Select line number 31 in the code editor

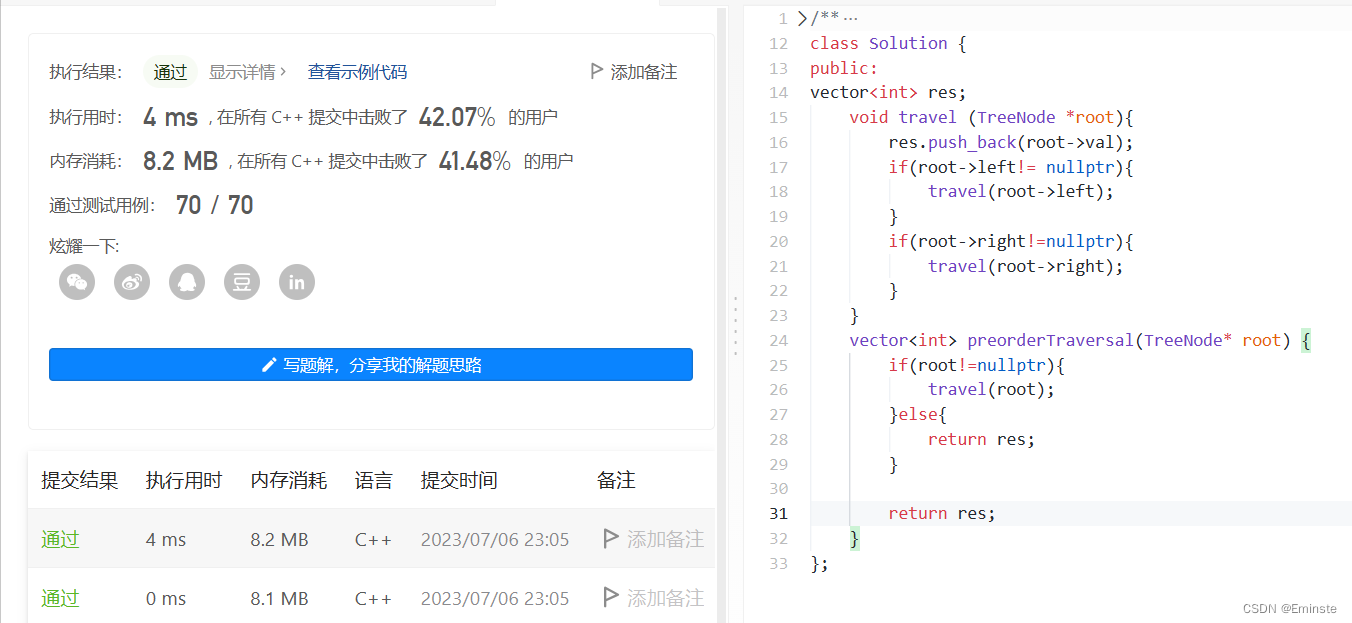pos(778,513)
